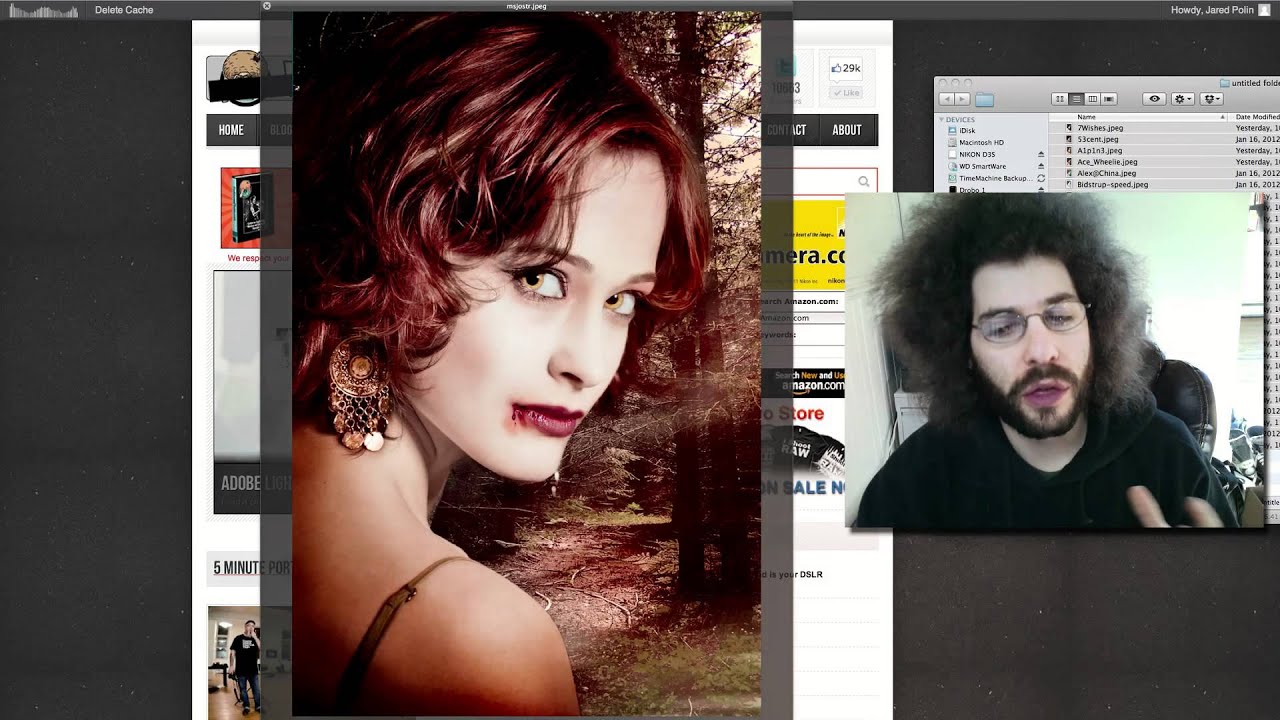The image size is (1280, 720).
Task: Close the msjostr.jpeg Quick Look preview
Action: point(267,6)
